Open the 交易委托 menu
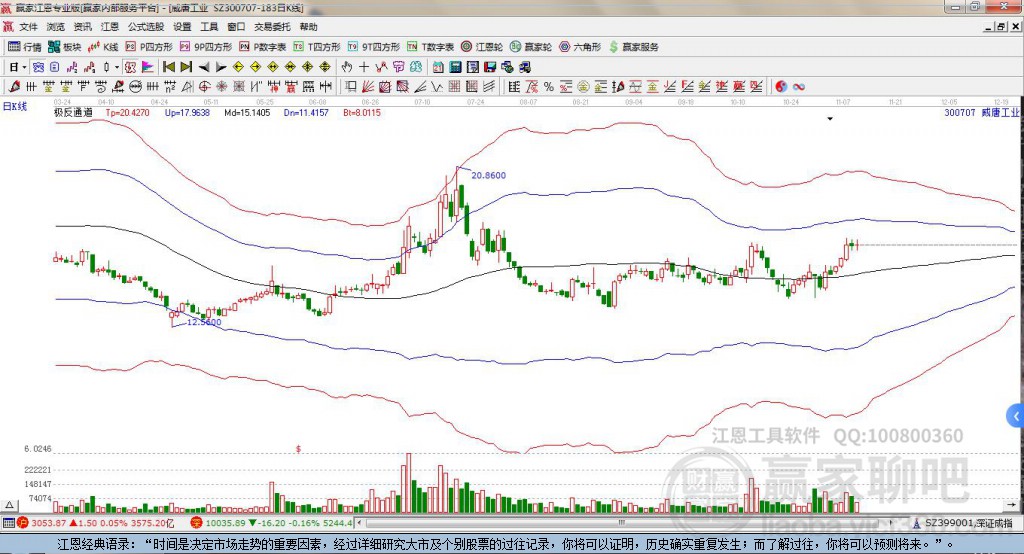1024x554 pixels. [x=272, y=27]
